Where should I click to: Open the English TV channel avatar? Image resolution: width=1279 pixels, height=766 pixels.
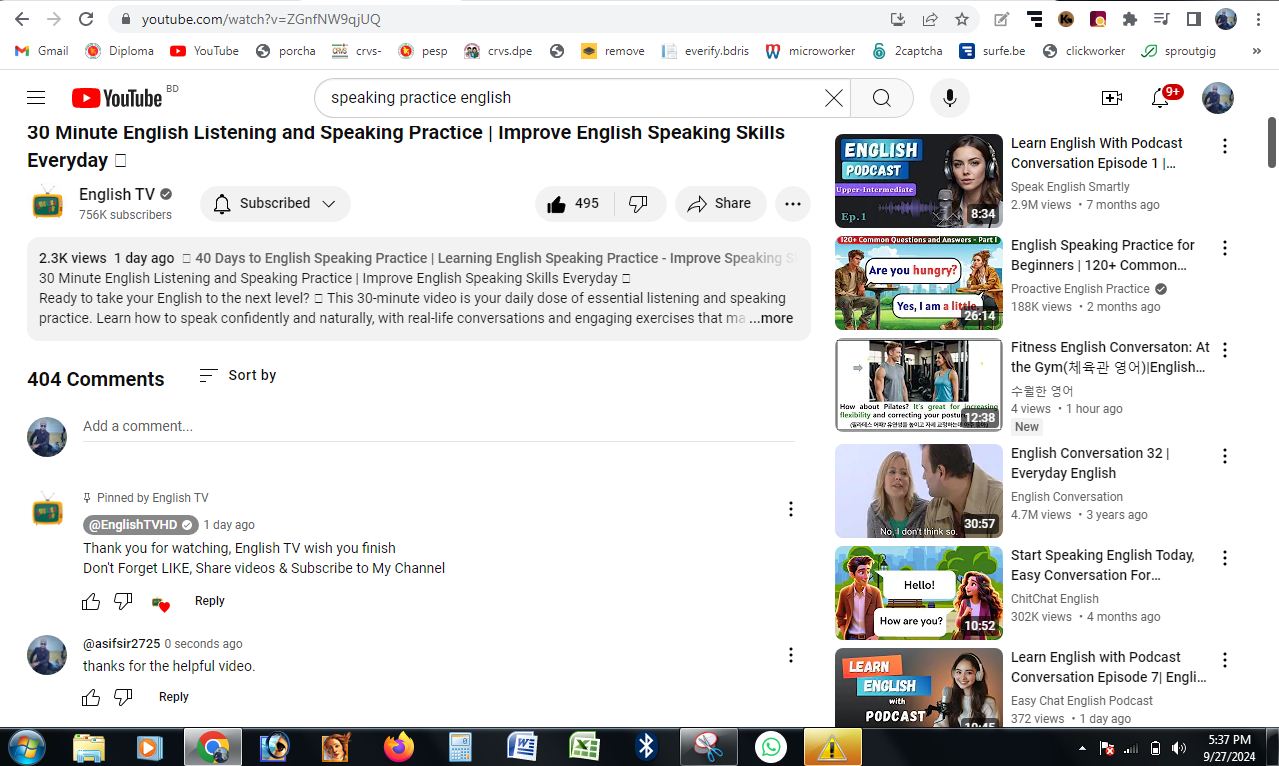(47, 203)
